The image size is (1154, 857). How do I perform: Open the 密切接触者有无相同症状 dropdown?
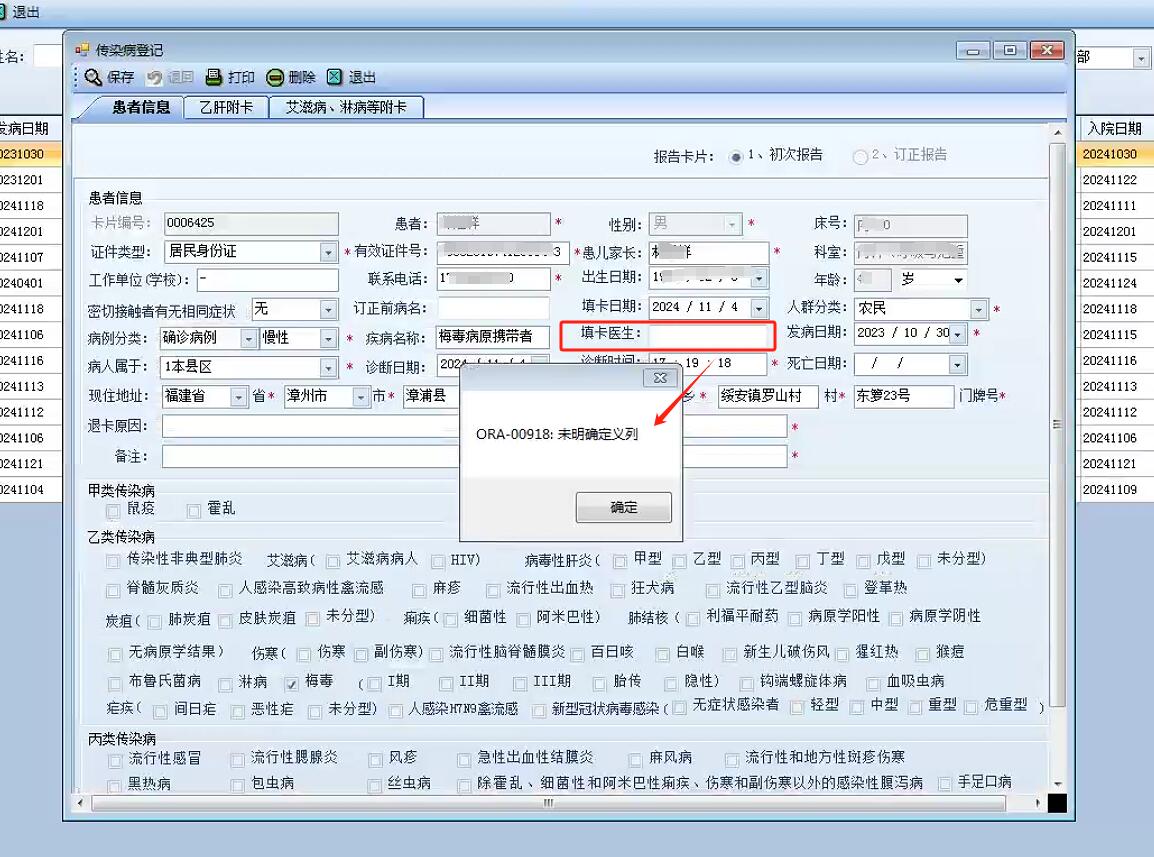click(328, 309)
